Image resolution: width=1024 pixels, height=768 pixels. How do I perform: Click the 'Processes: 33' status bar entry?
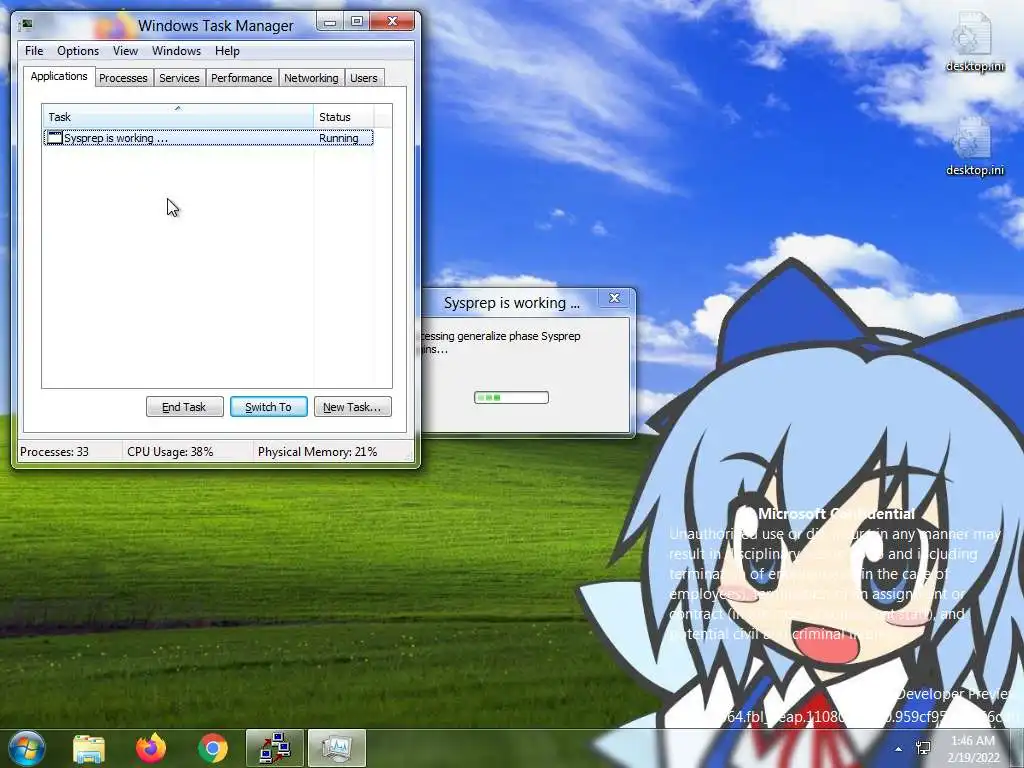pos(55,451)
